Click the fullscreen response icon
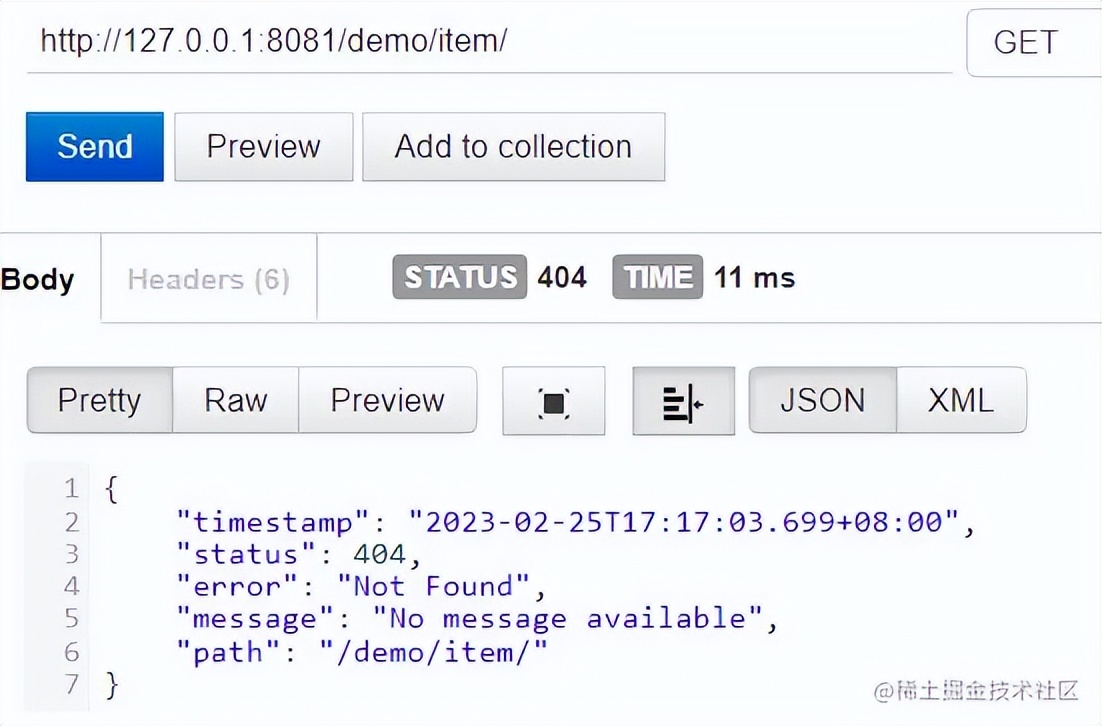 [x=553, y=401]
